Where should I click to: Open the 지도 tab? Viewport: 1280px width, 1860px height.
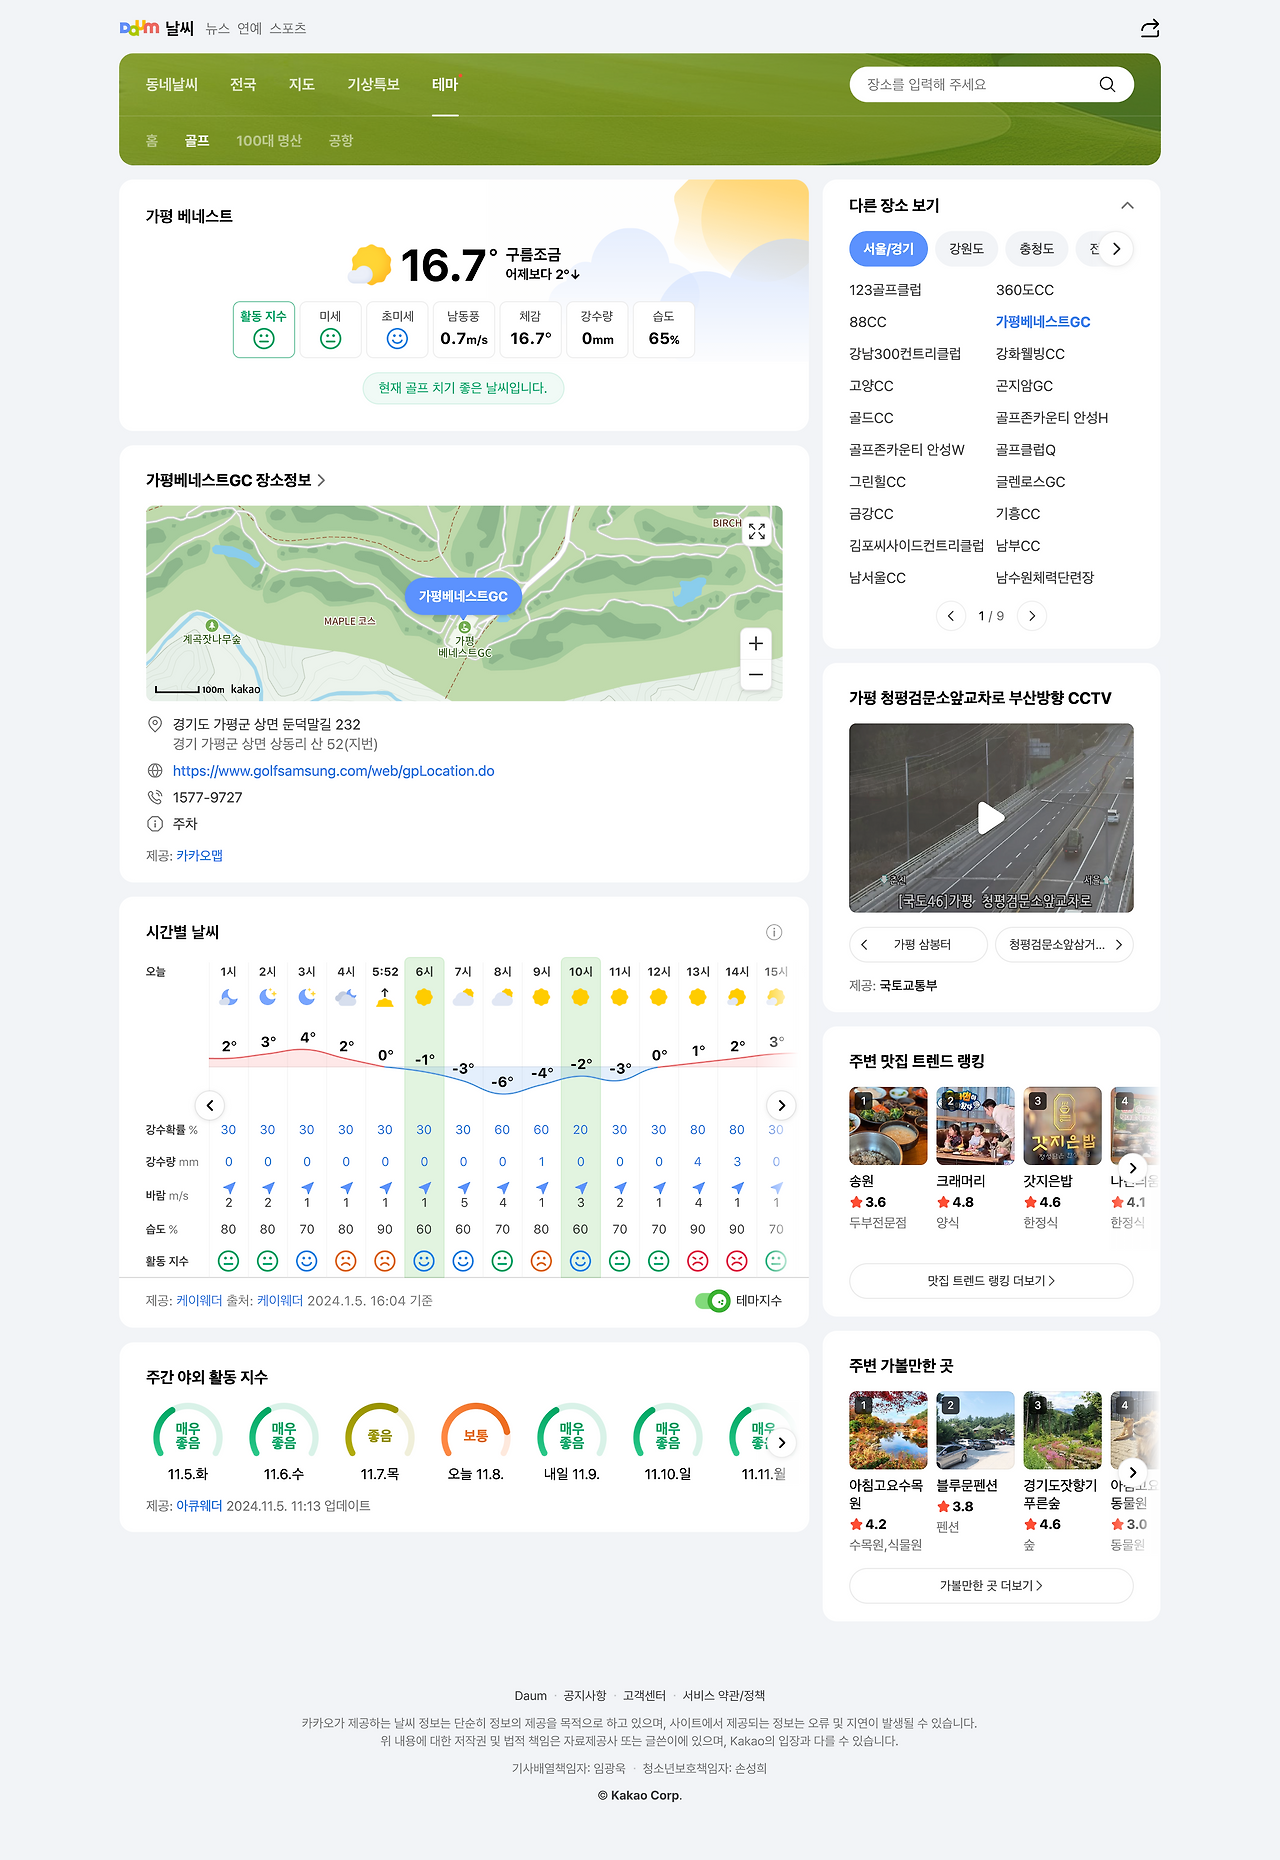pos(302,84)
